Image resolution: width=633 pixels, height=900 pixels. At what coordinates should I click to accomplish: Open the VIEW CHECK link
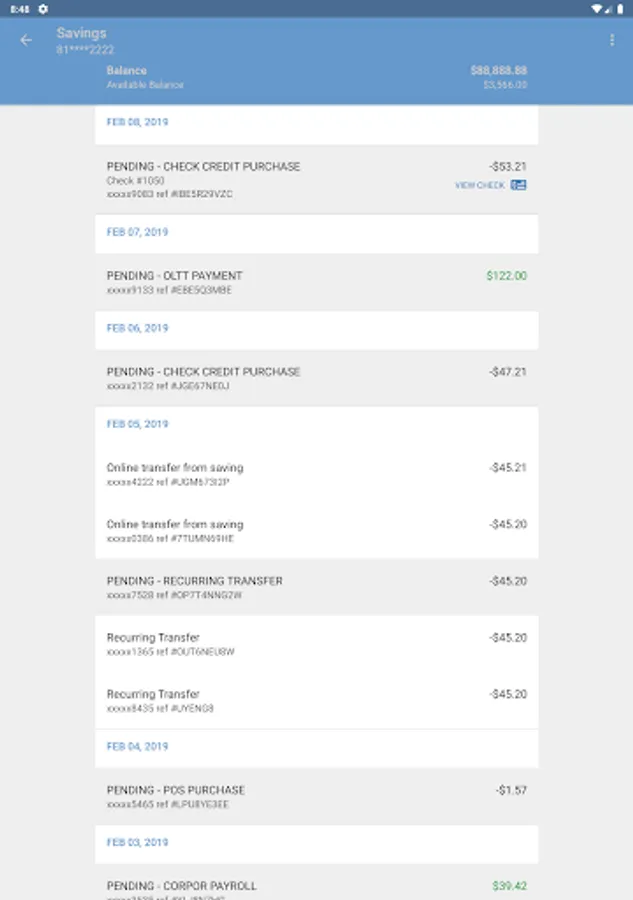point(480,185)
